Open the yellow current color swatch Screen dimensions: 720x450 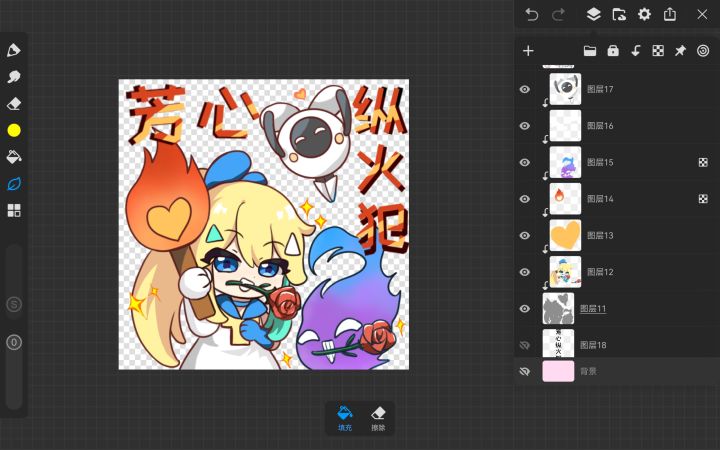14,130
